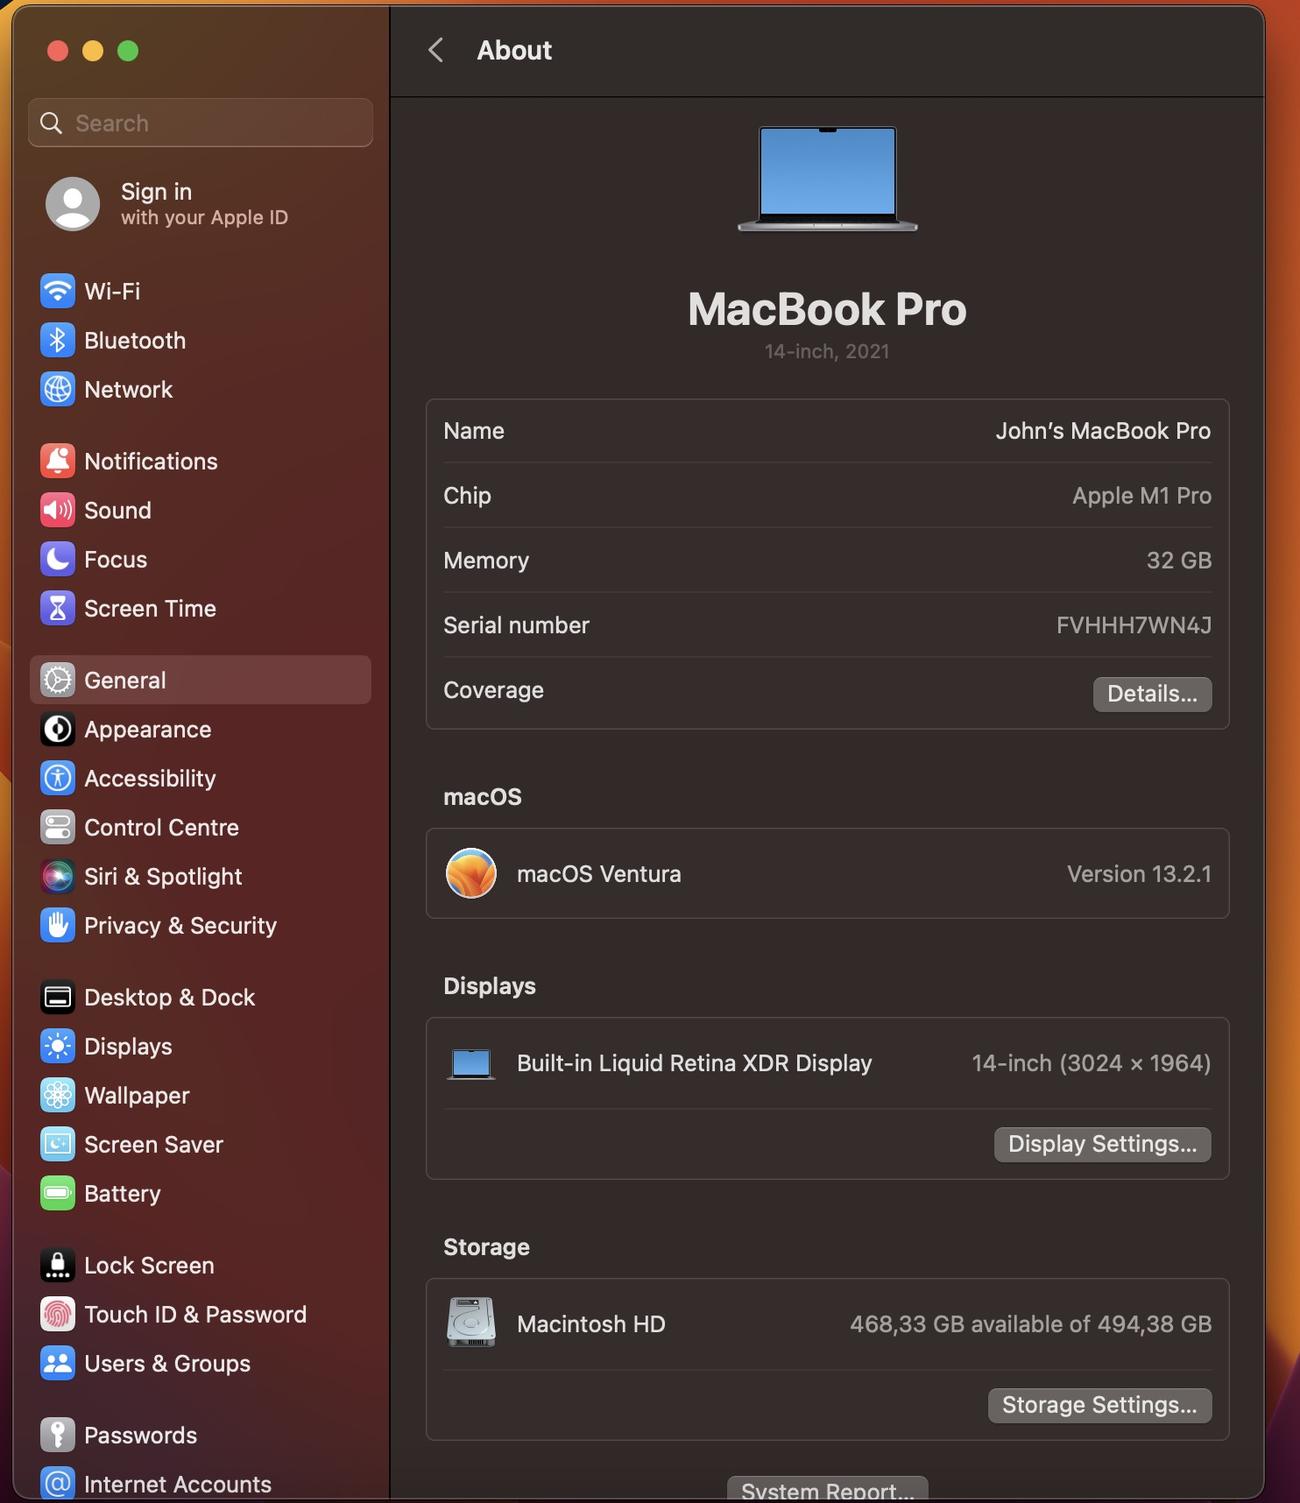1300x1503 pixels.
Task: Open Internet Accounts @ icon
Action: point(57,1484)
